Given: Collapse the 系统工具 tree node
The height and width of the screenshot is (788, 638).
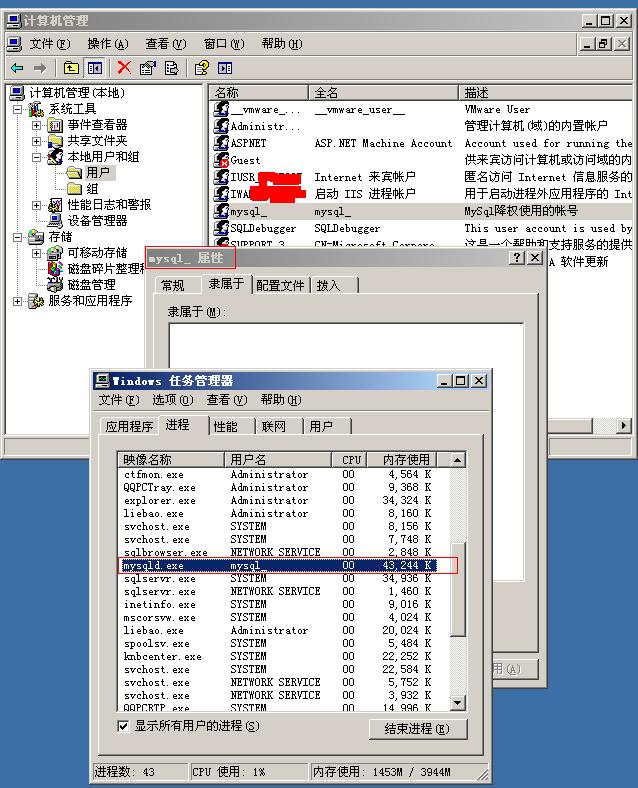Looking at the screenshot, I should 18,109.
